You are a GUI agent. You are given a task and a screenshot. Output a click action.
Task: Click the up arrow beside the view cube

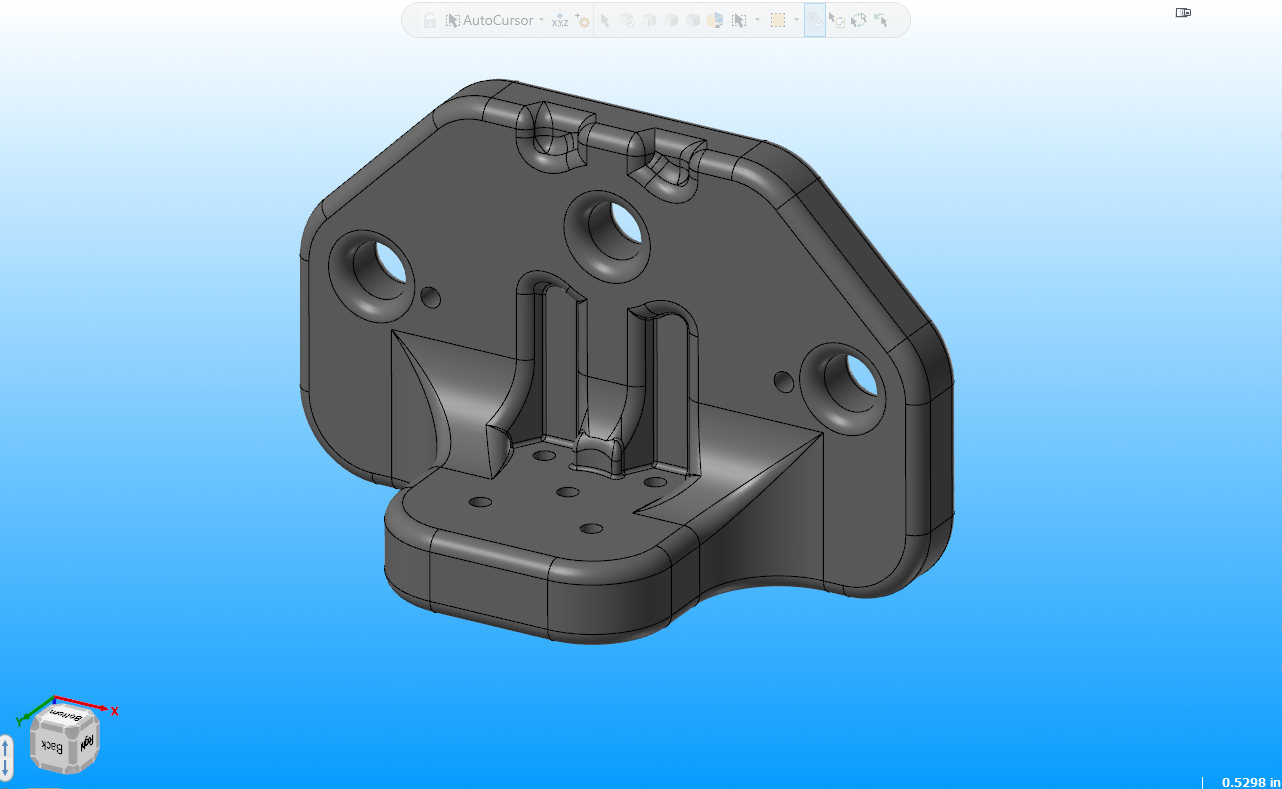(x=5, y=748)
